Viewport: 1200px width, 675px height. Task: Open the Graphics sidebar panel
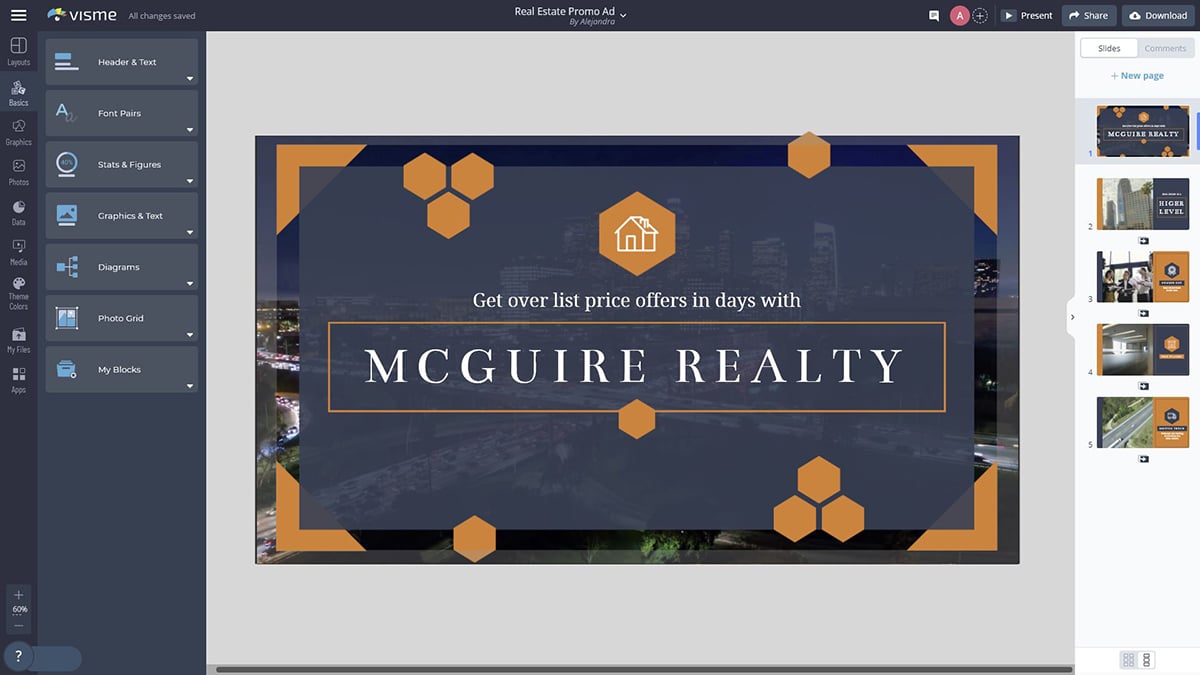click(18, 131)
